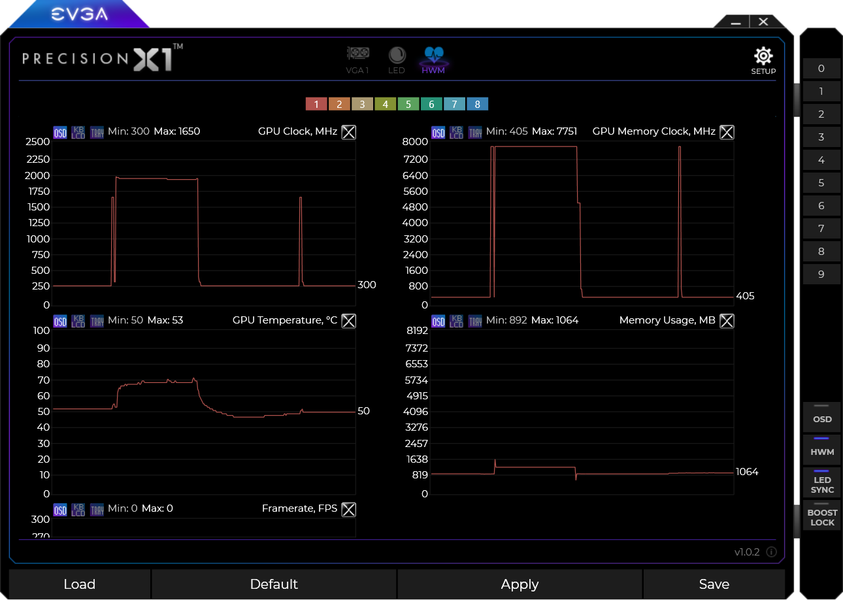Pick red color swatch number 1
The image size is (843, 600).
[316, 104]
